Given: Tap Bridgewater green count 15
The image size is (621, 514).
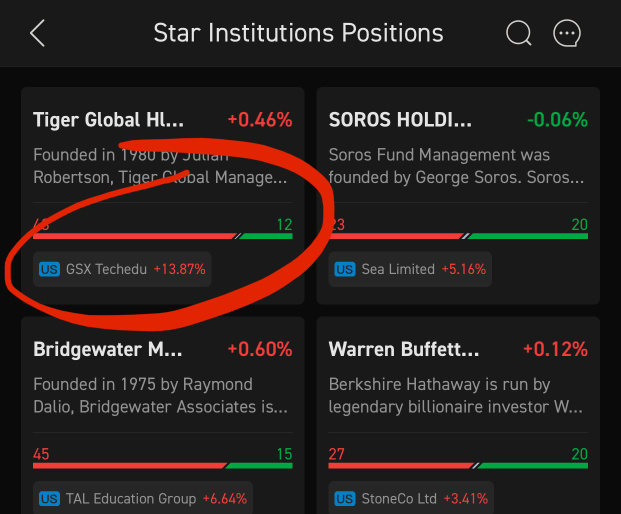Looking at the screenshot, I should [284, 454].
